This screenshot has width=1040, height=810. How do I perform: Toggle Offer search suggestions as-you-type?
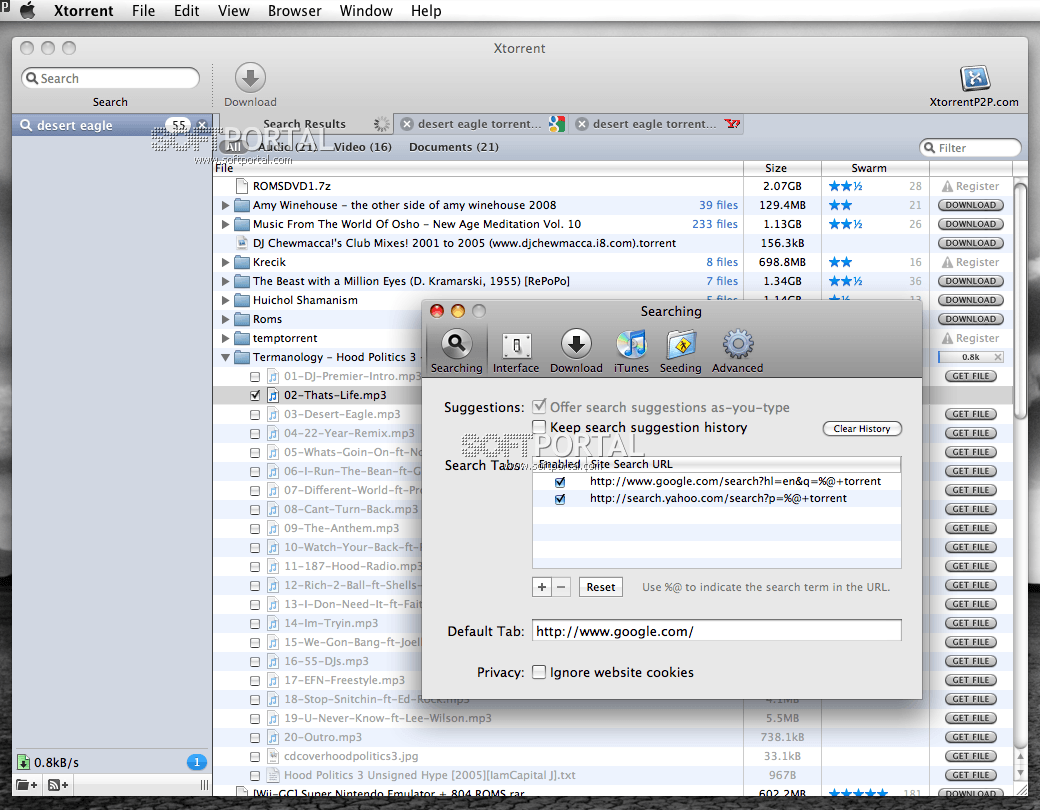540,407
